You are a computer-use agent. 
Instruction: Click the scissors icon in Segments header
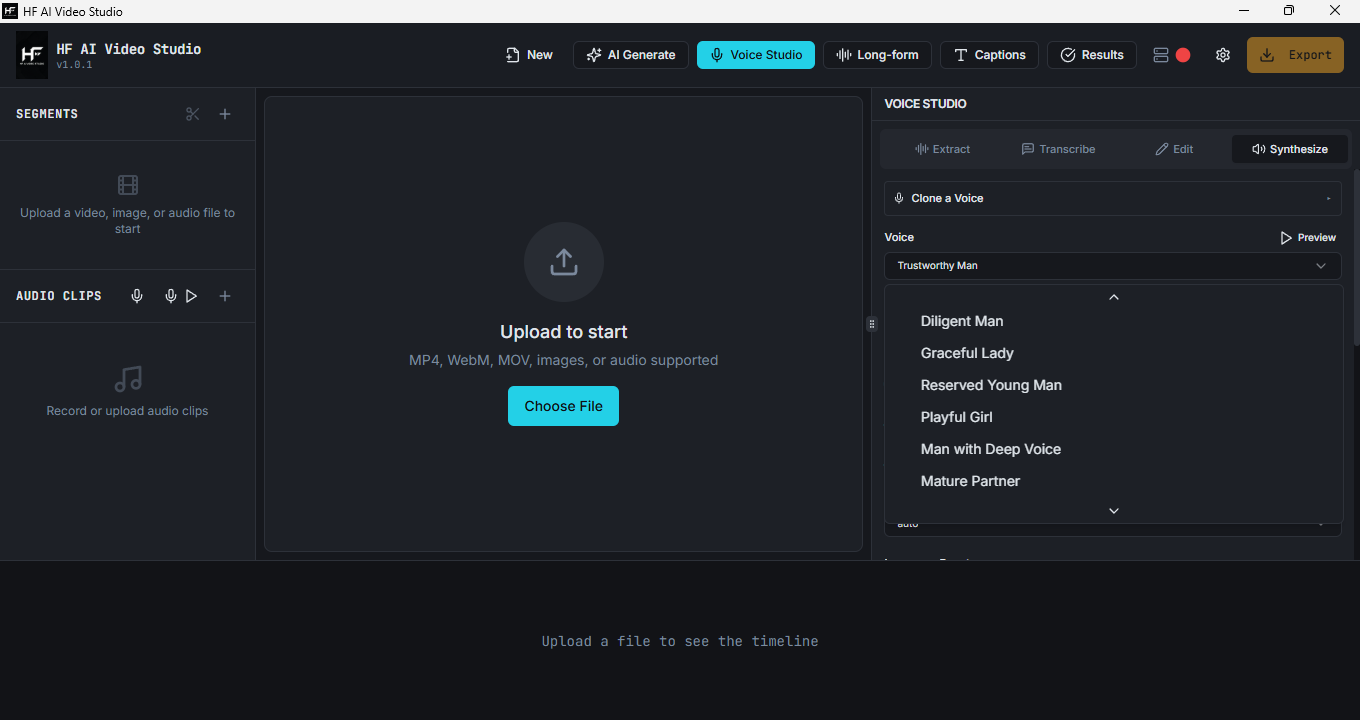[193, 114]
